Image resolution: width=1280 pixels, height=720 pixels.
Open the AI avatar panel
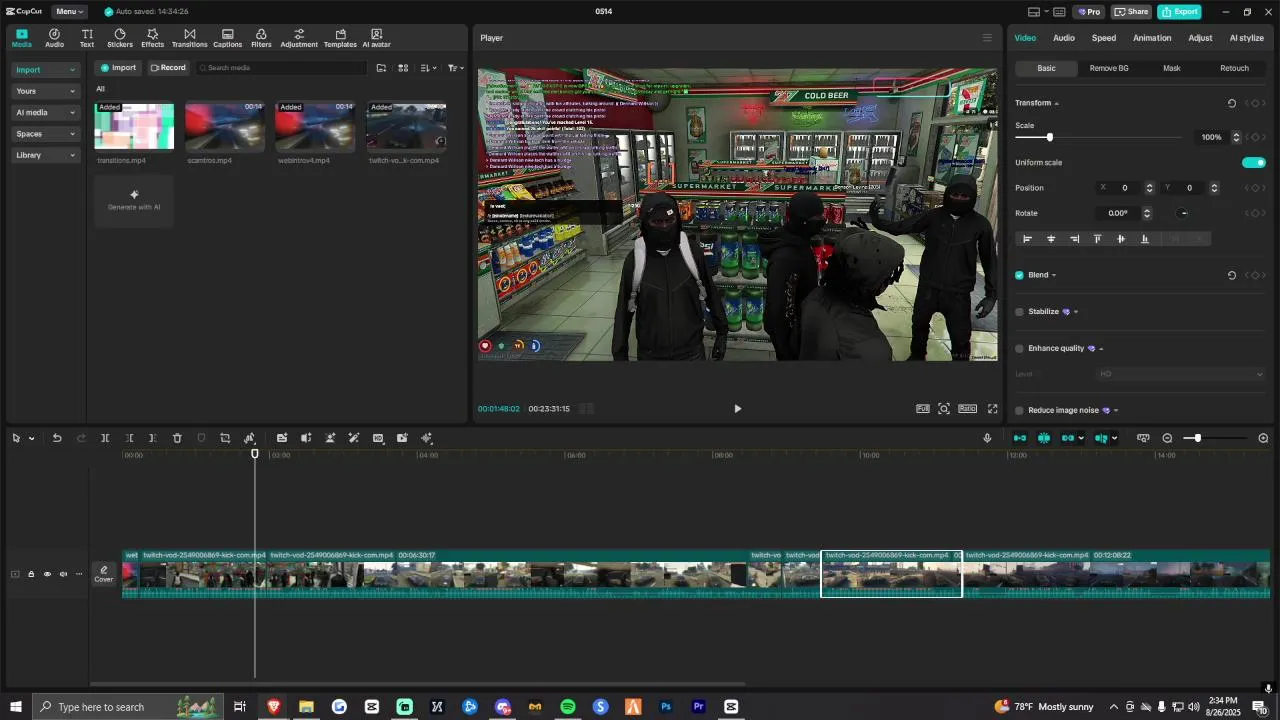coord(376,38)
